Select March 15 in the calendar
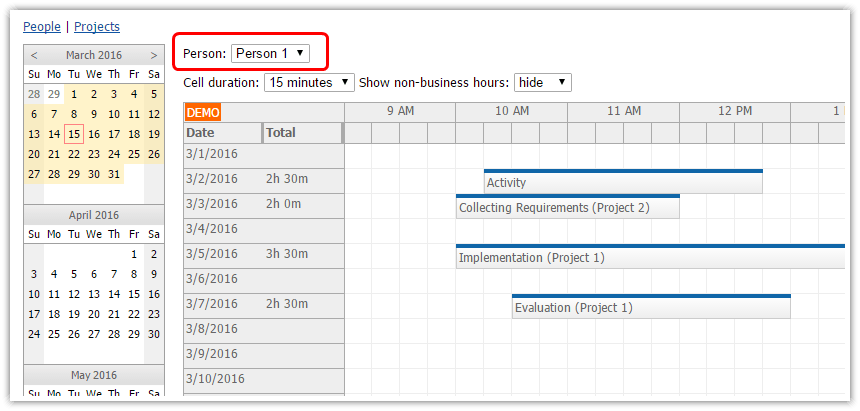This screenshot has width=860, height=411. [74, 134]
